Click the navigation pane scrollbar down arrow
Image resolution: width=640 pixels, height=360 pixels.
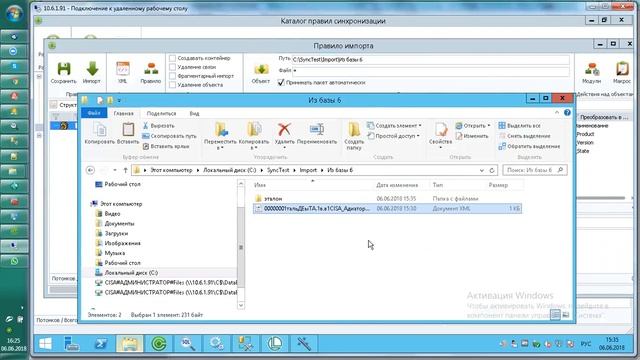click(241, 305)
